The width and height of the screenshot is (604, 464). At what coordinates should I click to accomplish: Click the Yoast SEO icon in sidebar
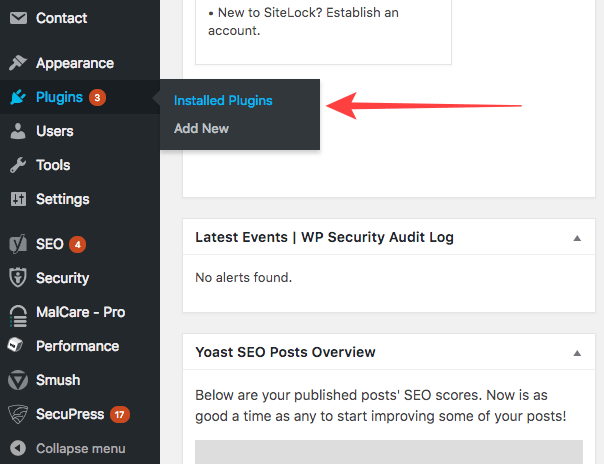17,244
